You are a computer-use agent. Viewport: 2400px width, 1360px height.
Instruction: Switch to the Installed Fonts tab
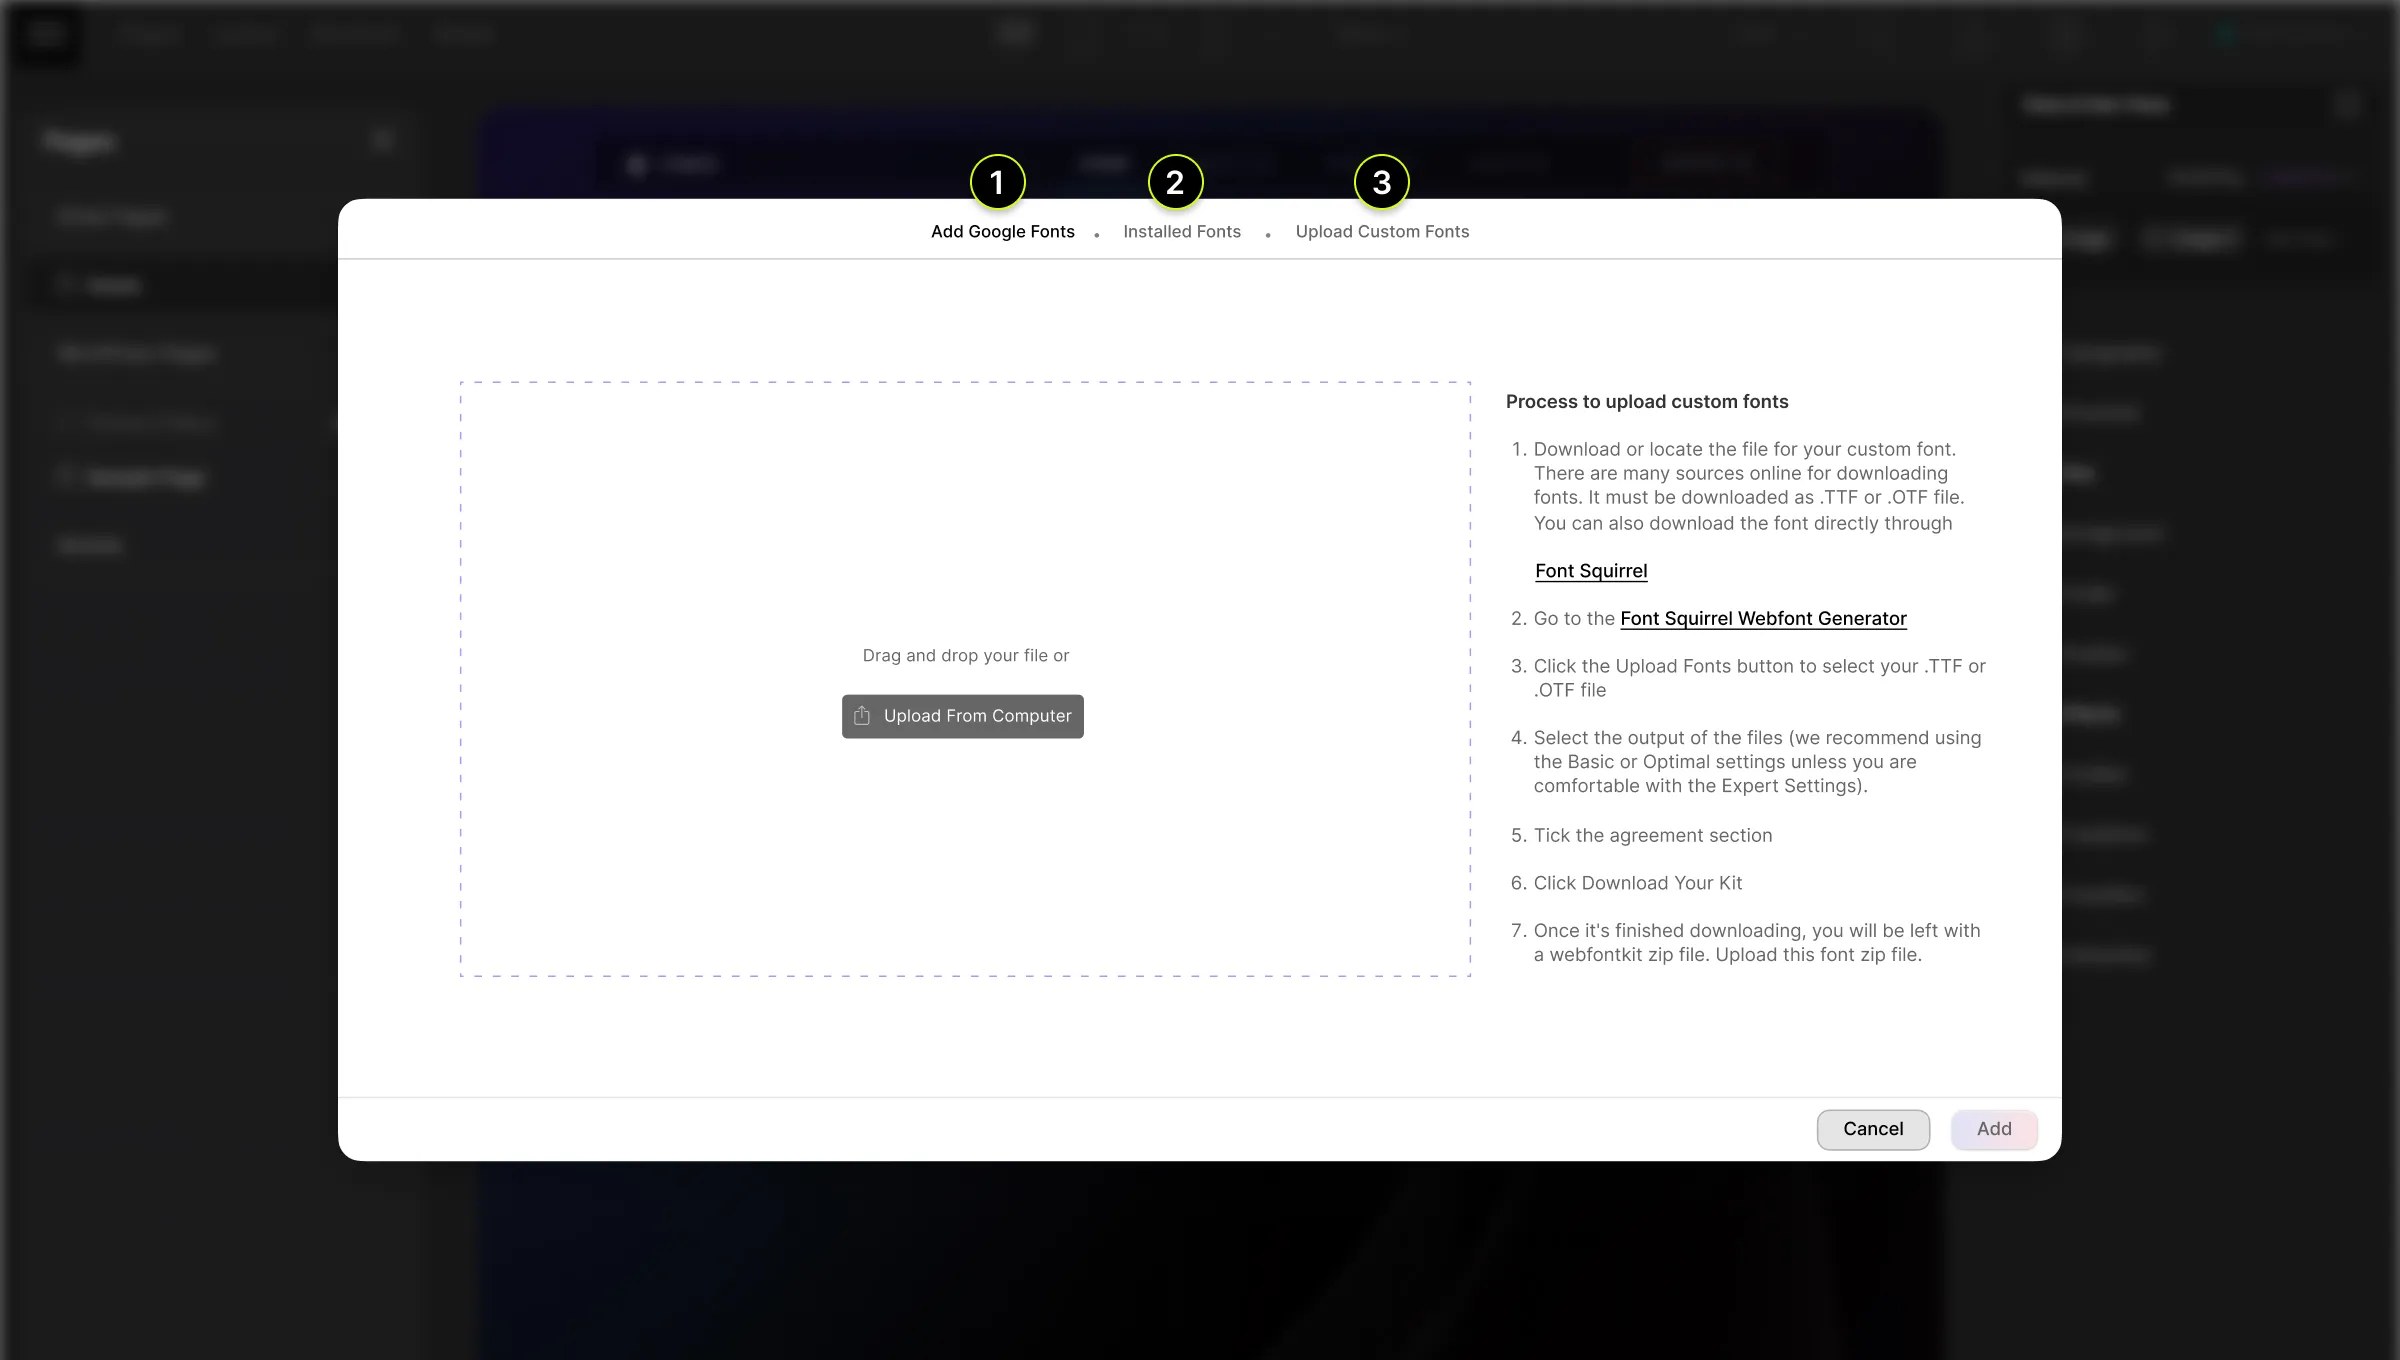1182,231
